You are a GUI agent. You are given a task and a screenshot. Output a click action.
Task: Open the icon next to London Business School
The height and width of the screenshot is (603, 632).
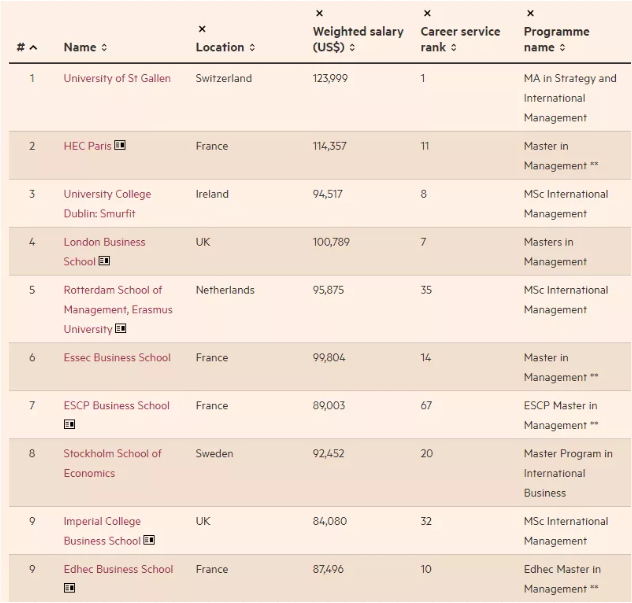104,262
